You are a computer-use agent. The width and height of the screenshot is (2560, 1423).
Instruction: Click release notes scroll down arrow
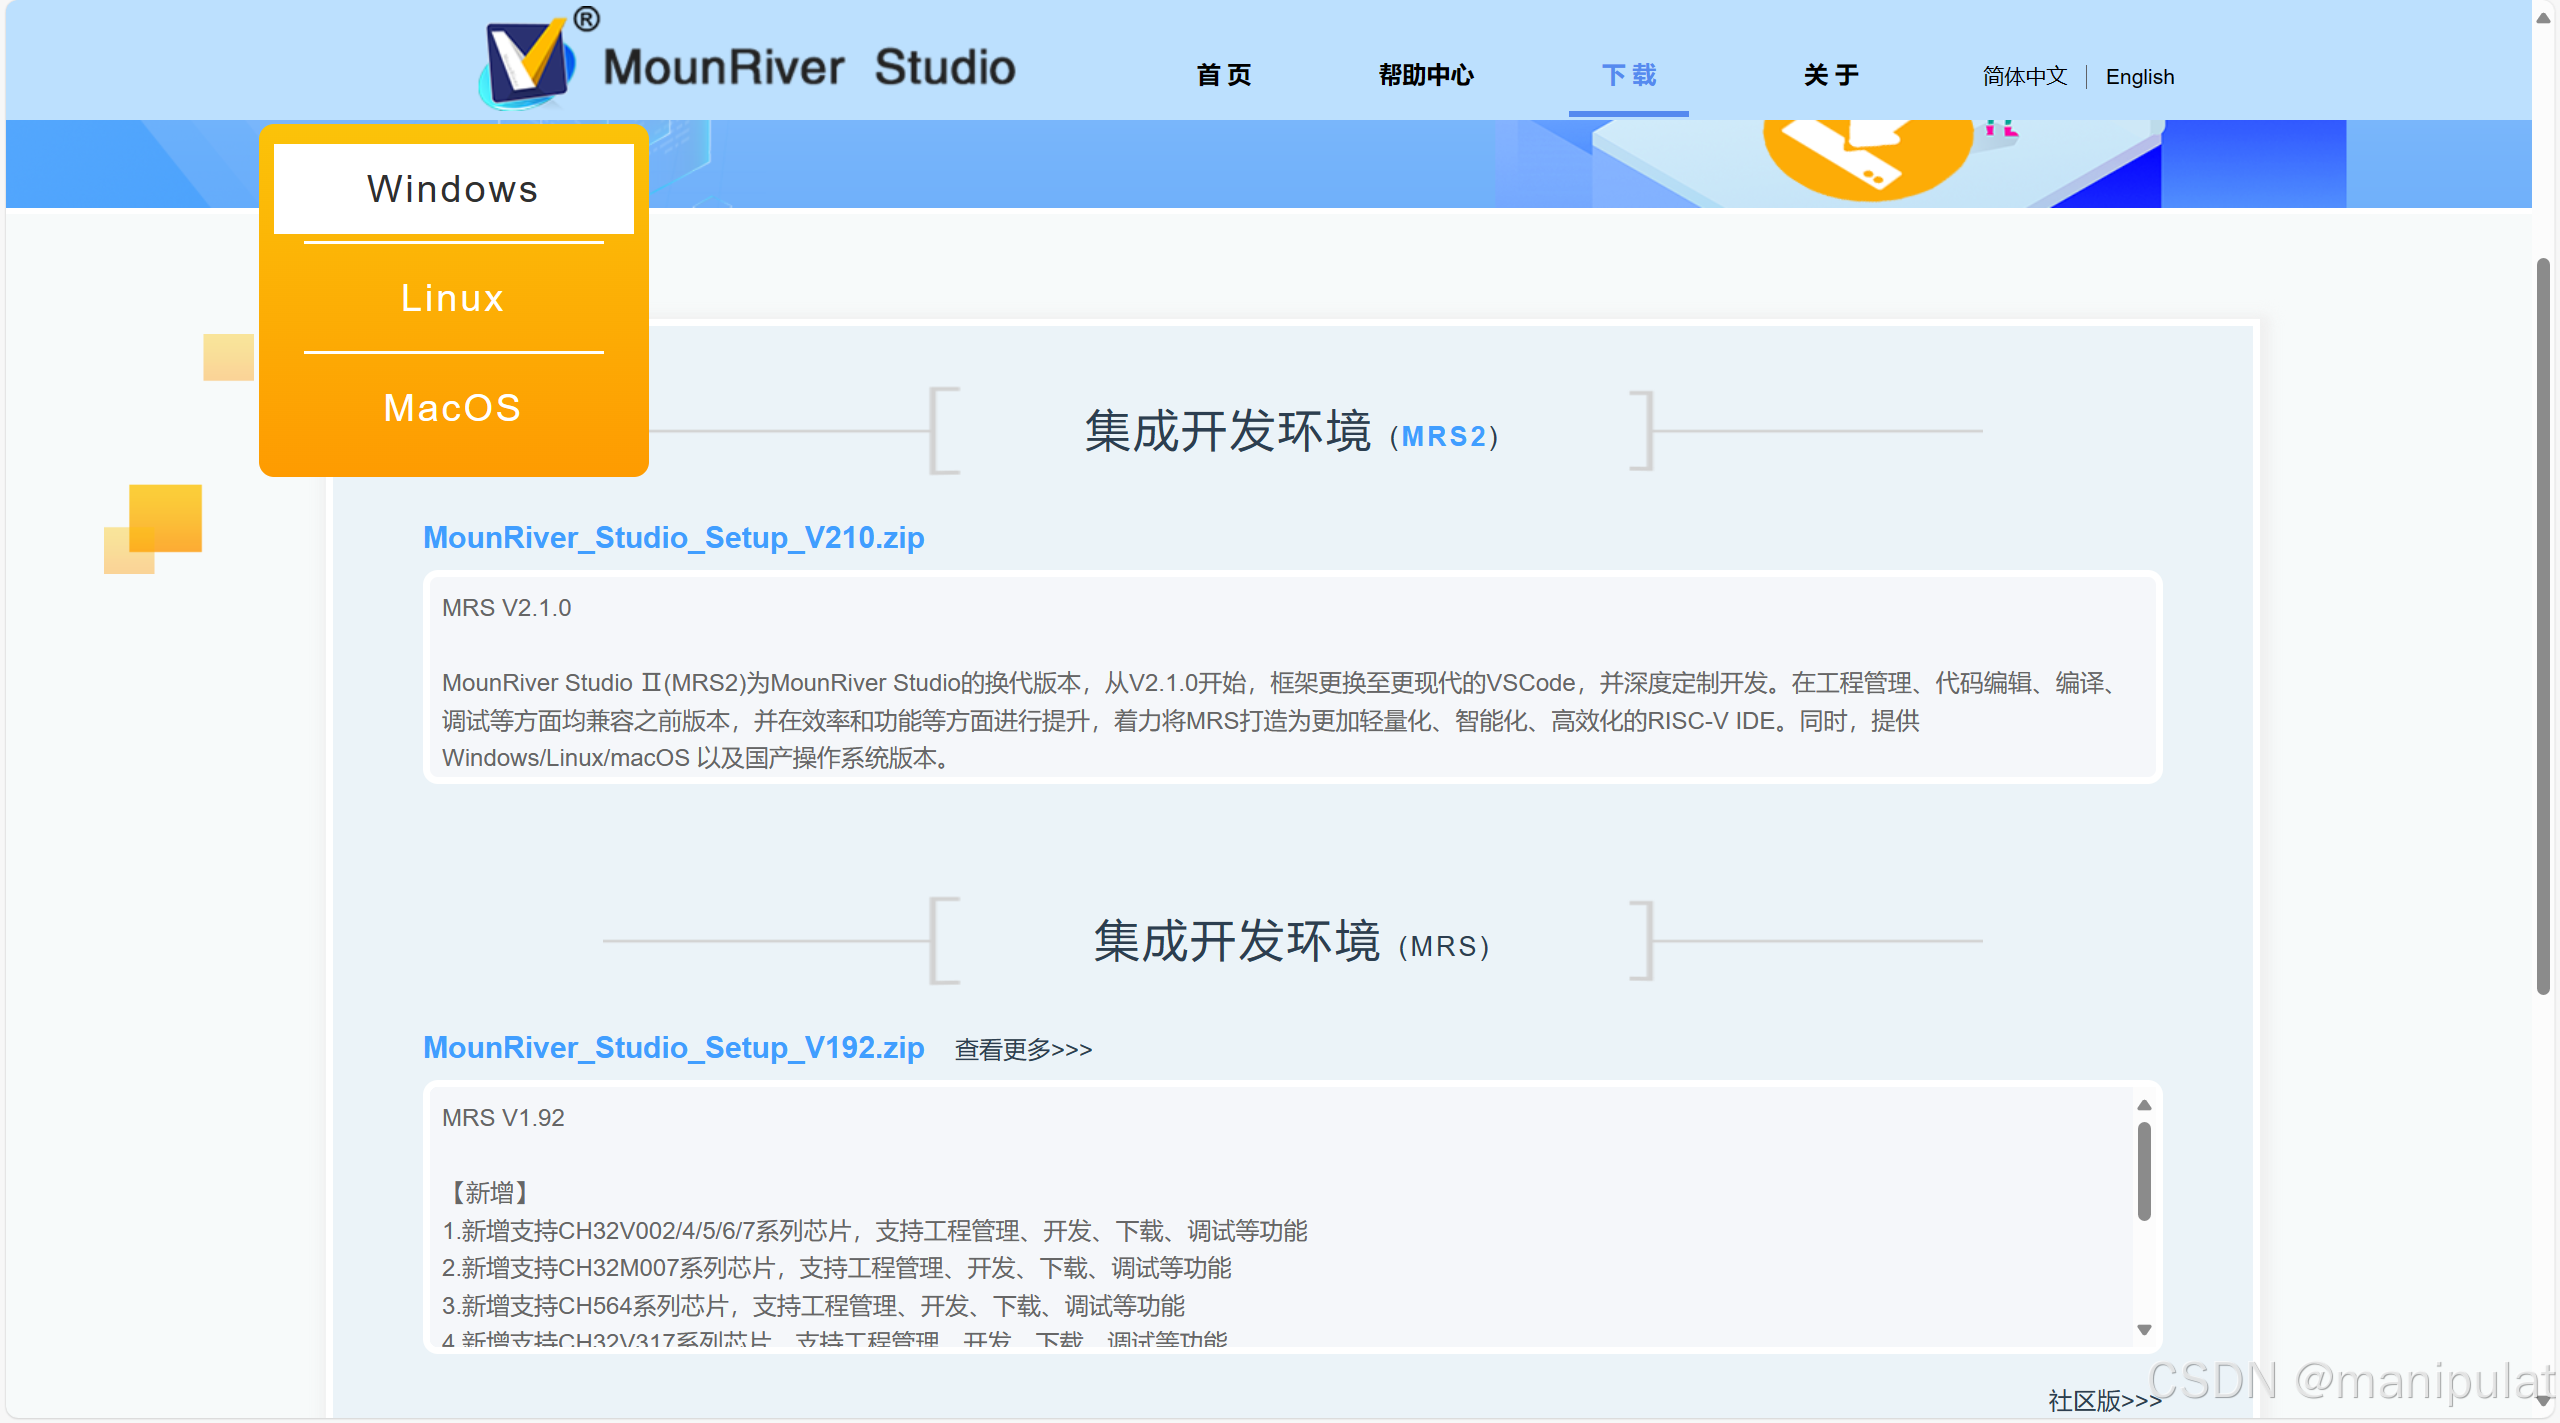coord(2144,1330)
